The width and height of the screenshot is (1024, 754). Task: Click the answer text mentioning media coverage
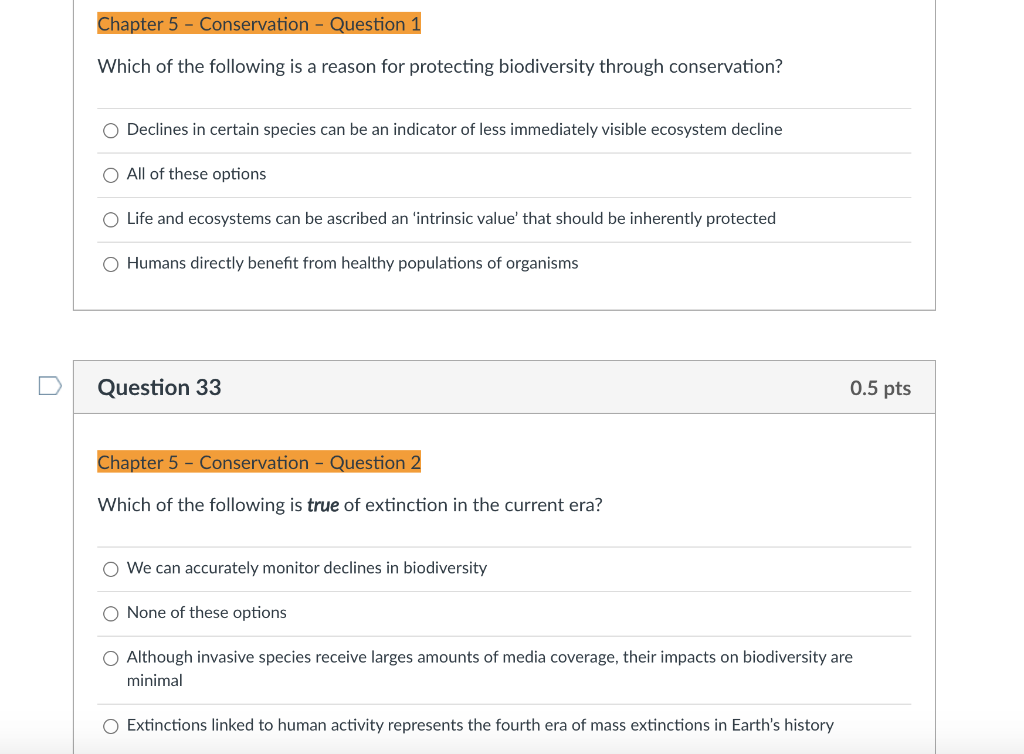489,657
